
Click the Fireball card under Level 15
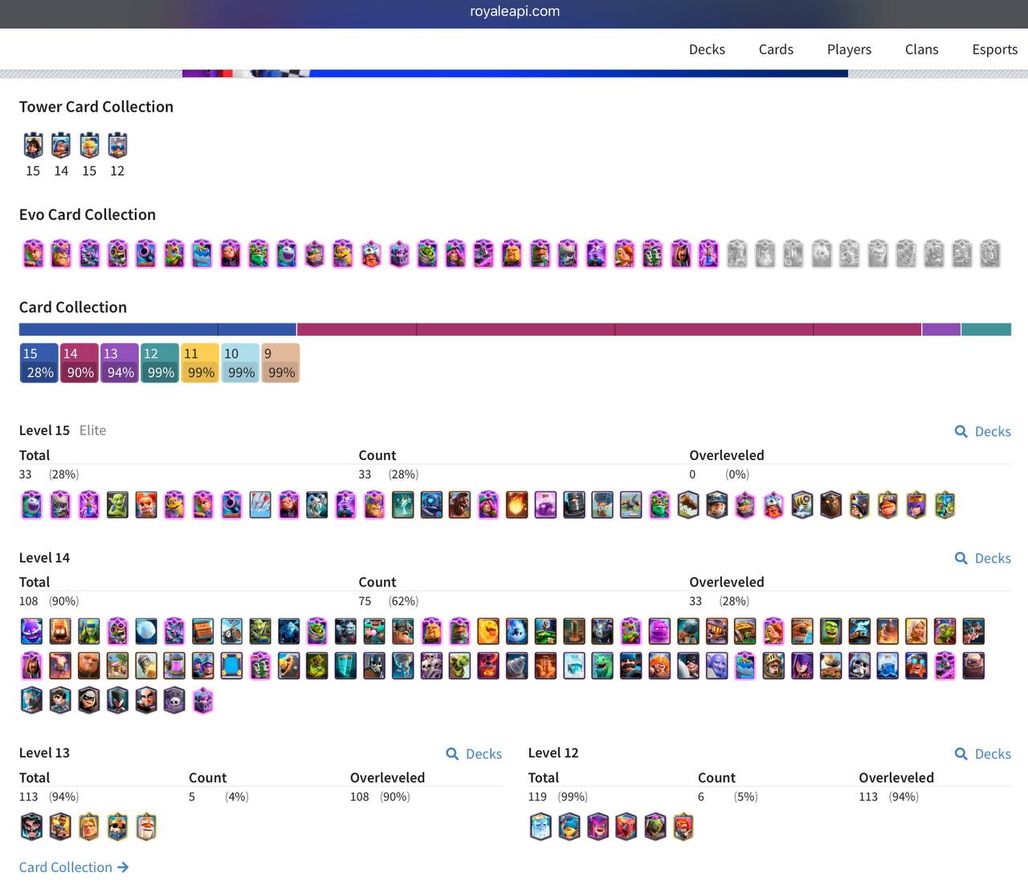pos(517,505)
